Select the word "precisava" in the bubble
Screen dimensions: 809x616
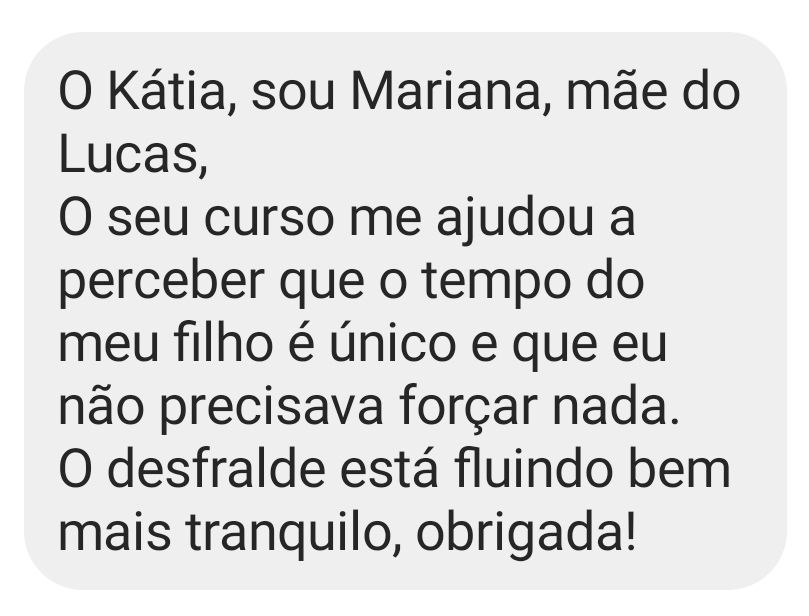272,410
